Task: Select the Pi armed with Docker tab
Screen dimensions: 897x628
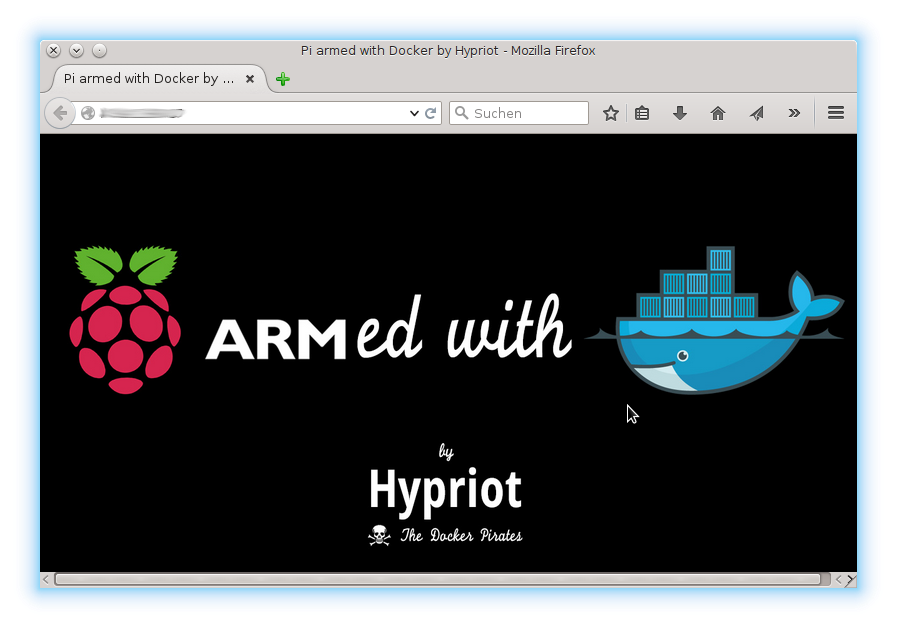Action: click(150, 78)
